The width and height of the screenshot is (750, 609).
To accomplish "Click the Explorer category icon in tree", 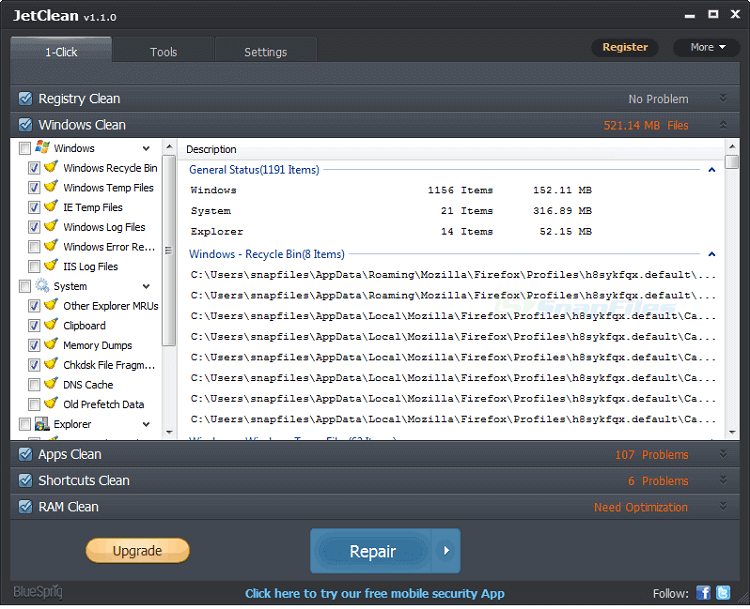I will point(43,424).
